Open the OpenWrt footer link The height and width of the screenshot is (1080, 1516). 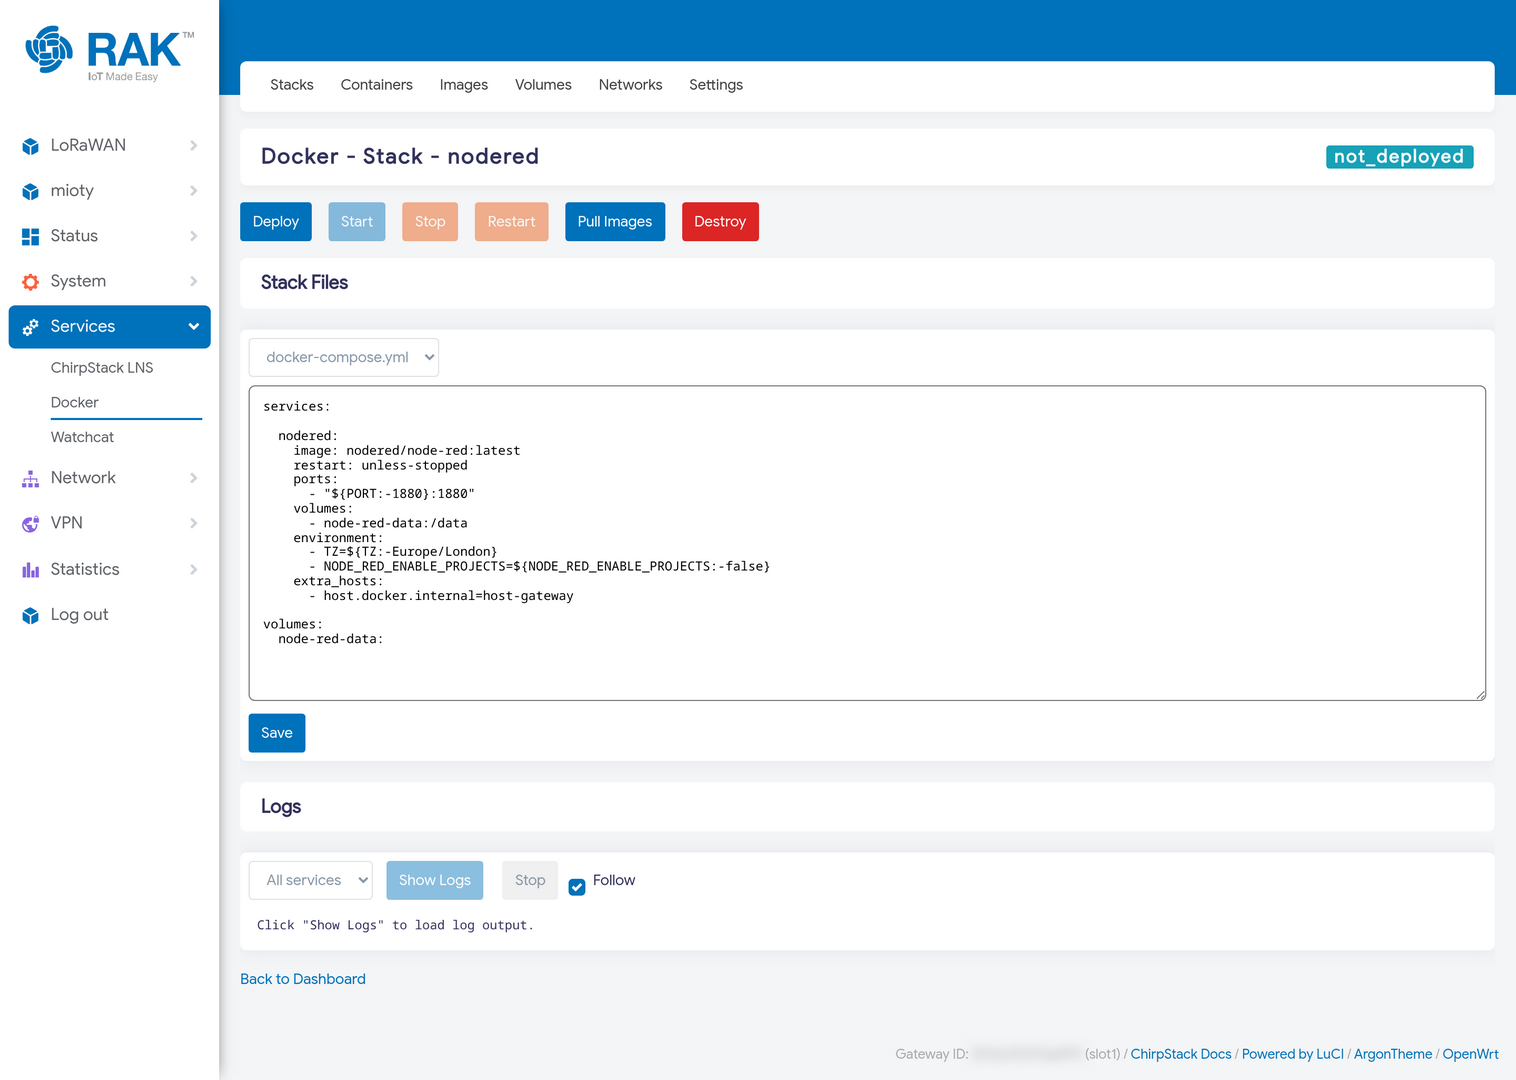pyautogui.click(x=1470, y=1054)
